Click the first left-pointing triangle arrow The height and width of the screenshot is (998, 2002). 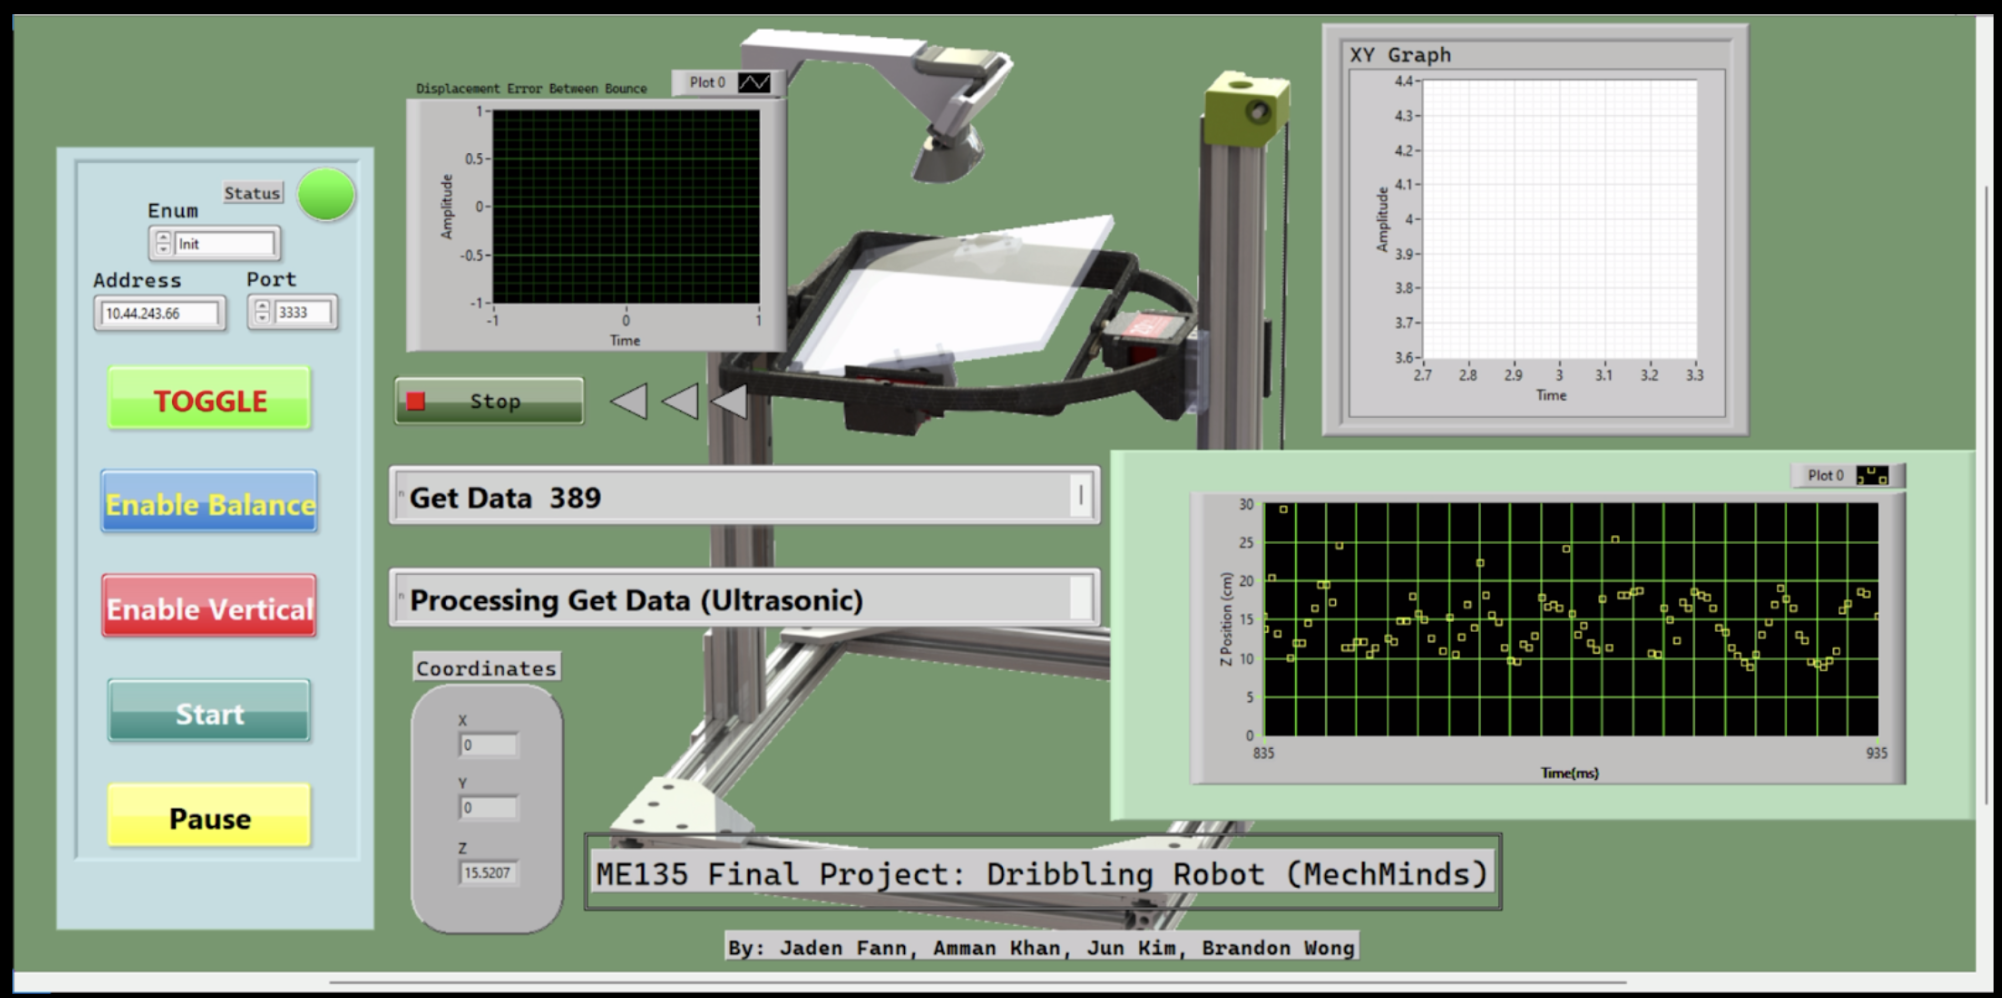click(x=629, y=401)
